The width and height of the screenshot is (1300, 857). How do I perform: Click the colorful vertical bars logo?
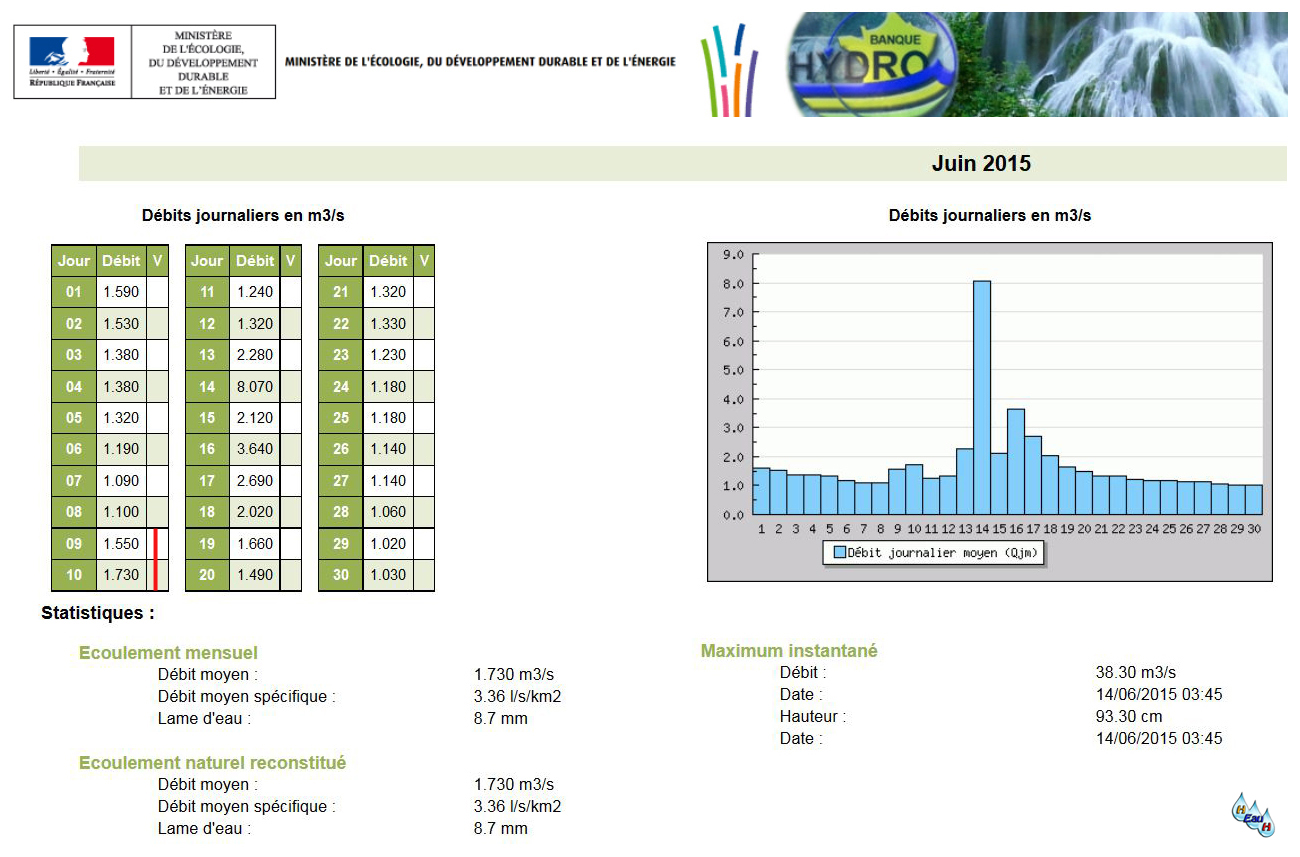point(729,69)
